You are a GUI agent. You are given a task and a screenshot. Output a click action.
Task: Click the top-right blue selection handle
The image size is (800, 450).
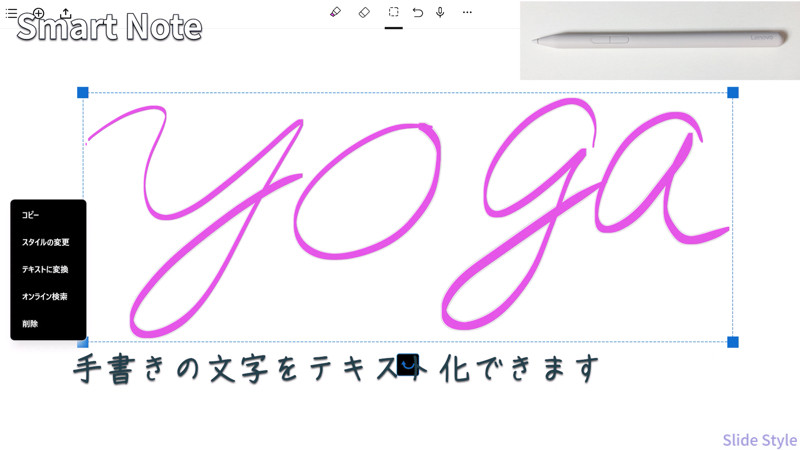pyautogui.click(x=733, y=92)
